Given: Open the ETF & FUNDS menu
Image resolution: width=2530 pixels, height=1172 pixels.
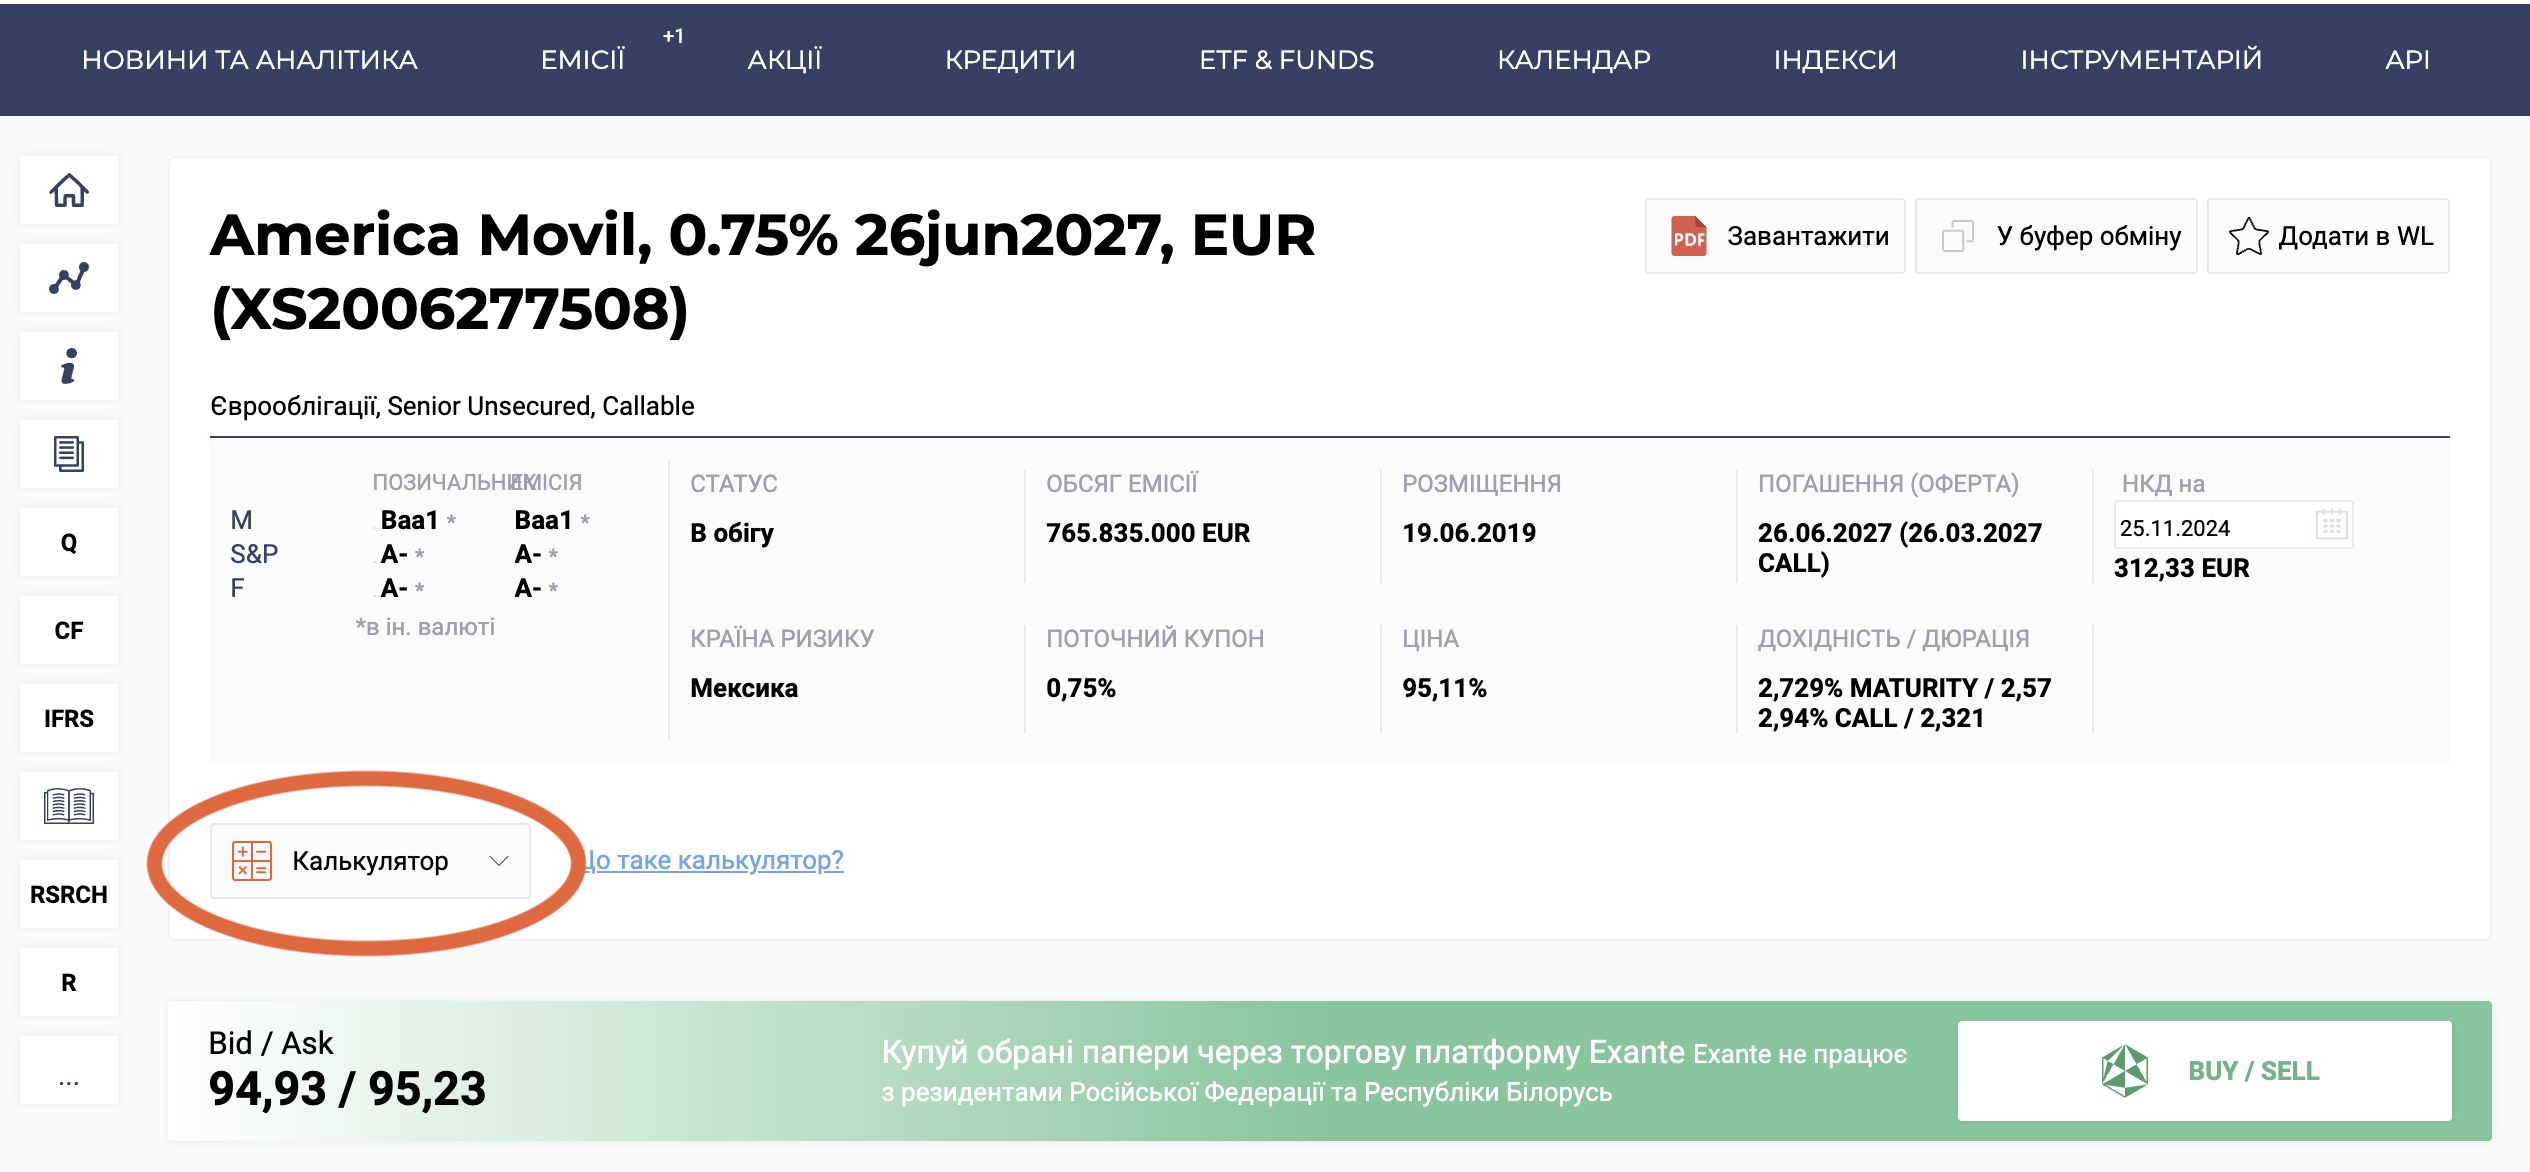Looking at the screenshot, I should tap(1287, 60).
